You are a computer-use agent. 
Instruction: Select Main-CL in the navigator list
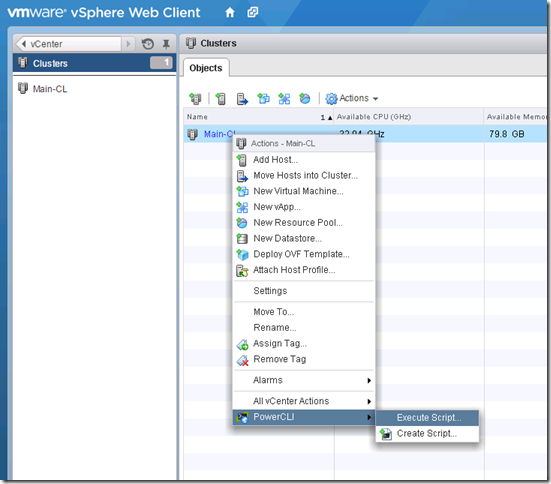point(50,89)
